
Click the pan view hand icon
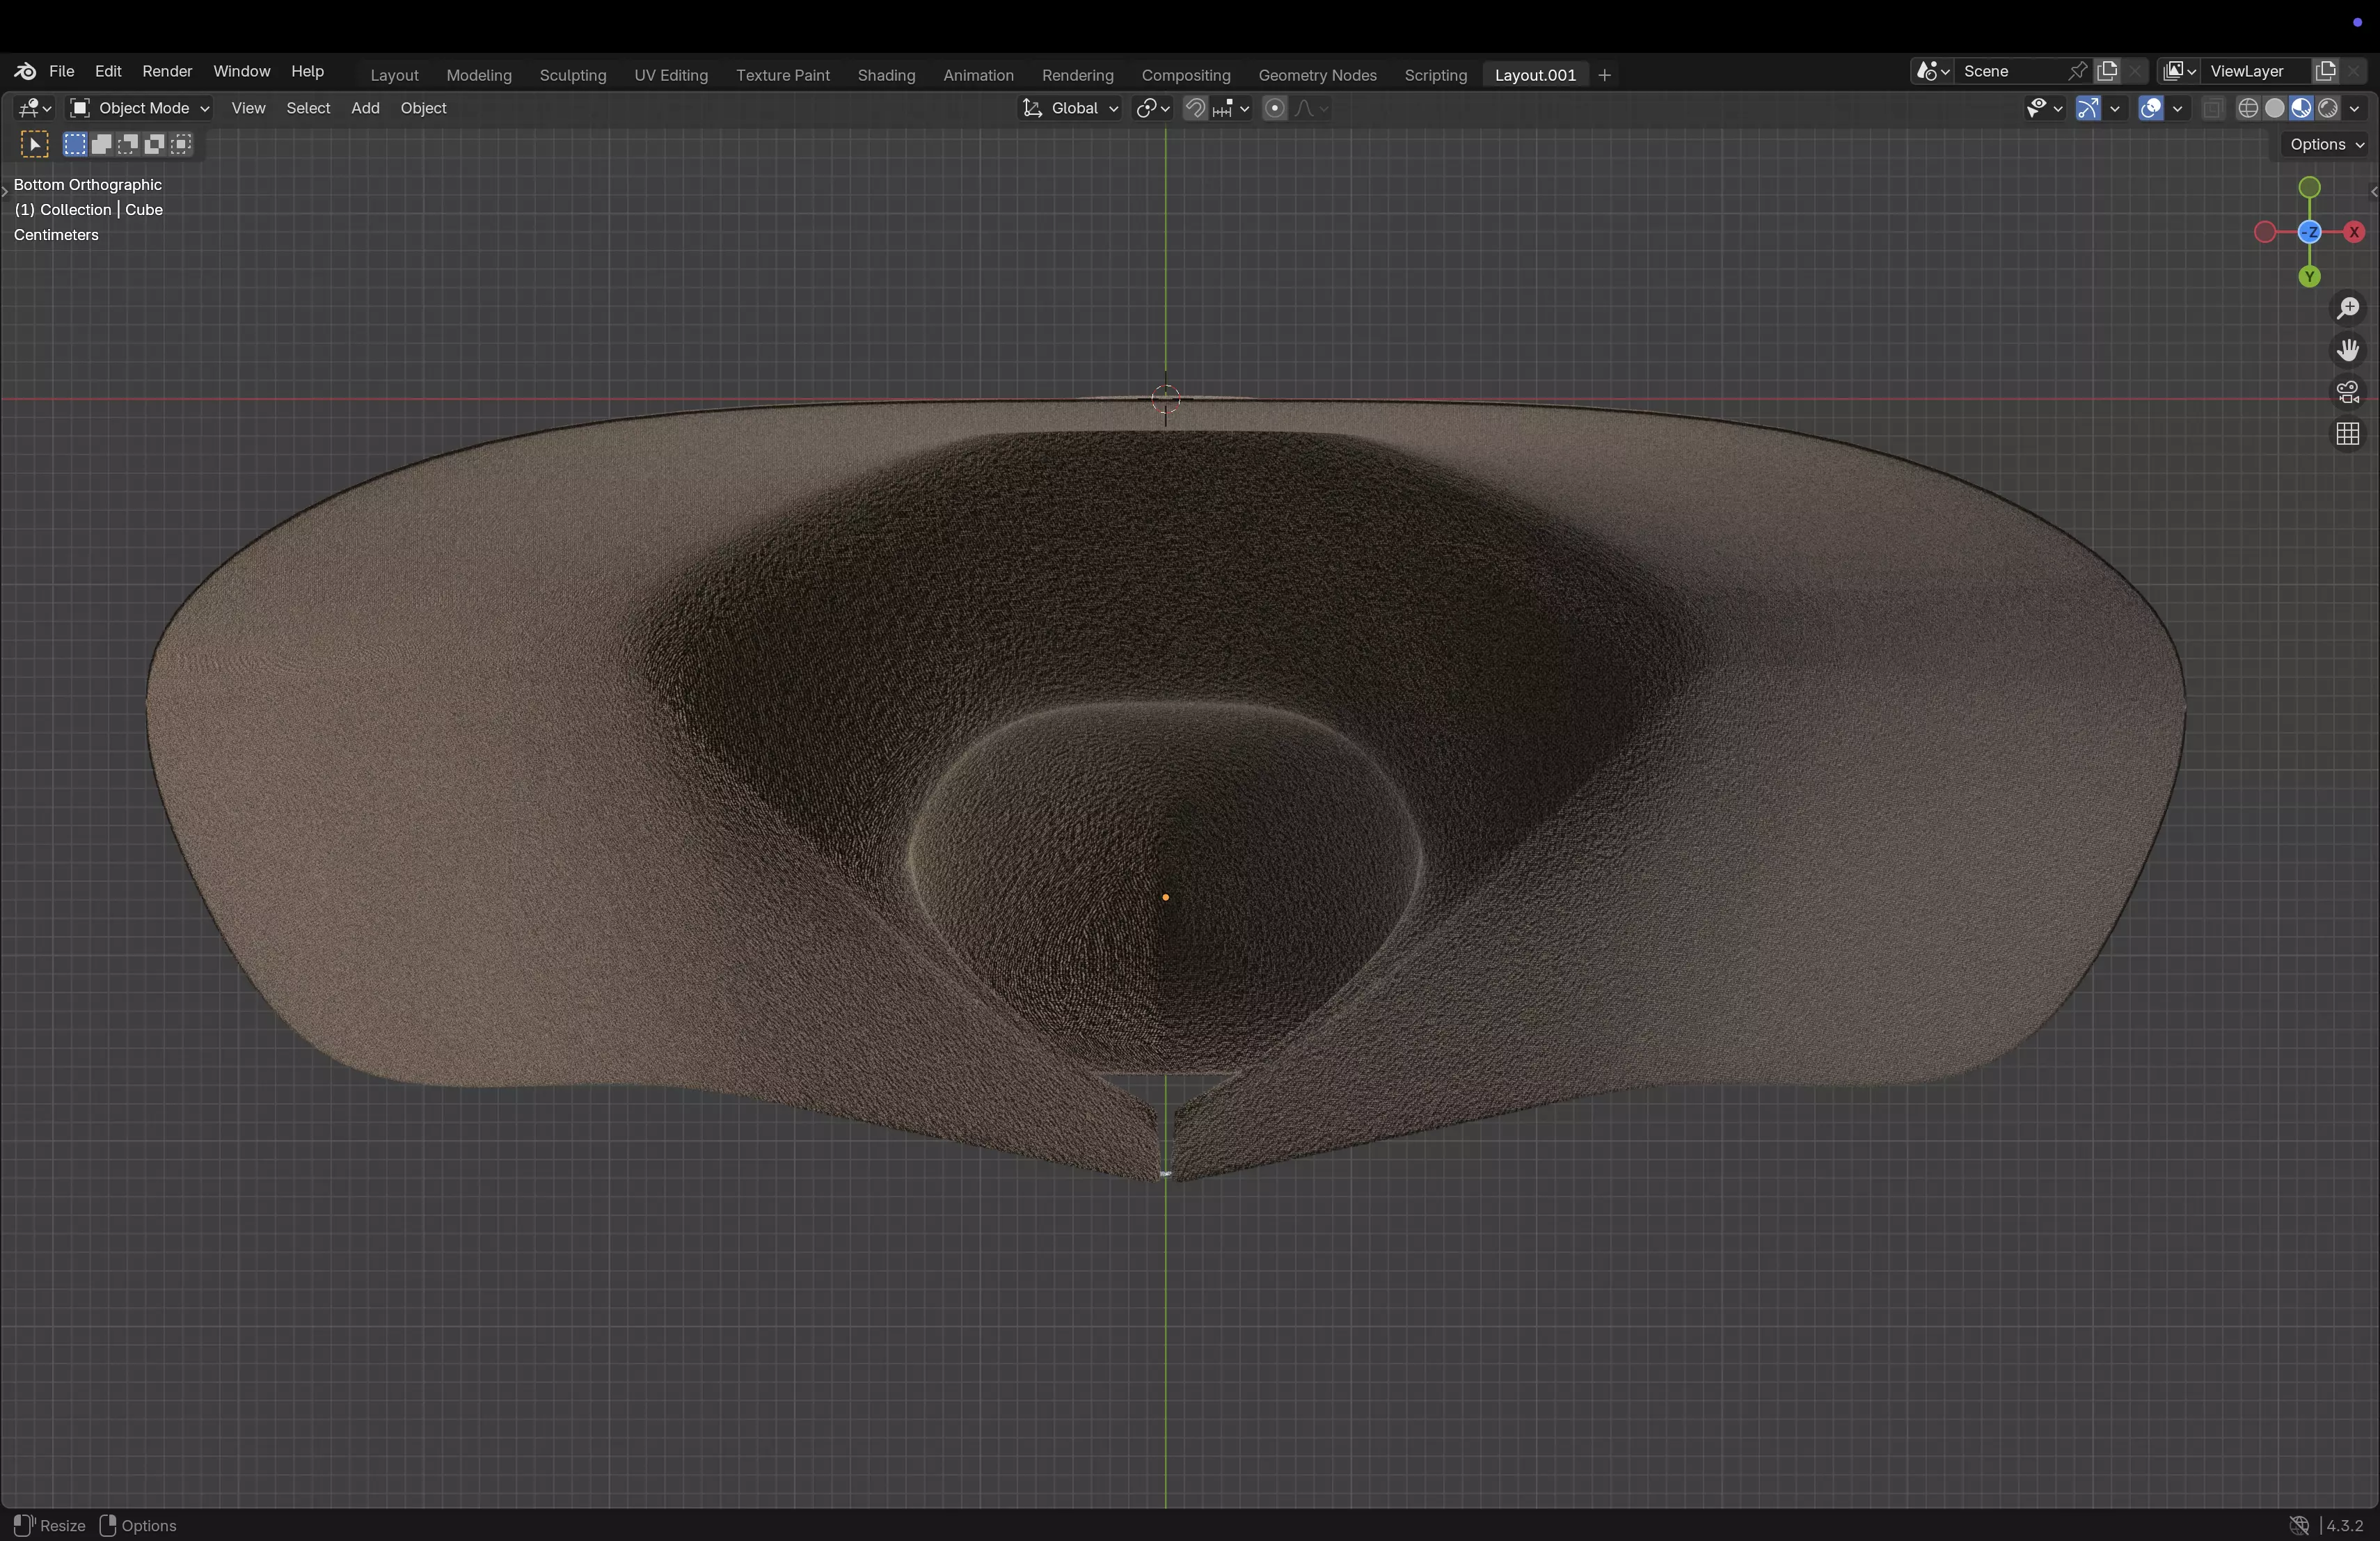[x=2347, y=350]
